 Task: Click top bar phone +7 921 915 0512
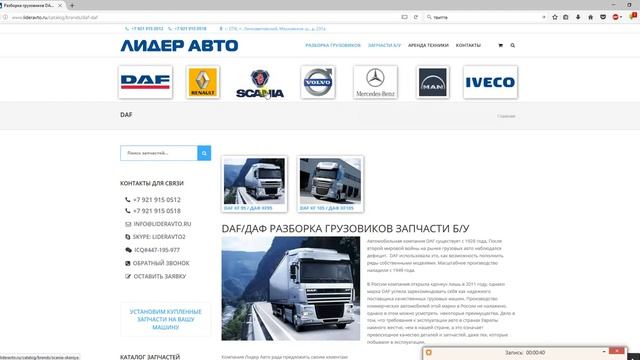(x=147, y=29)
